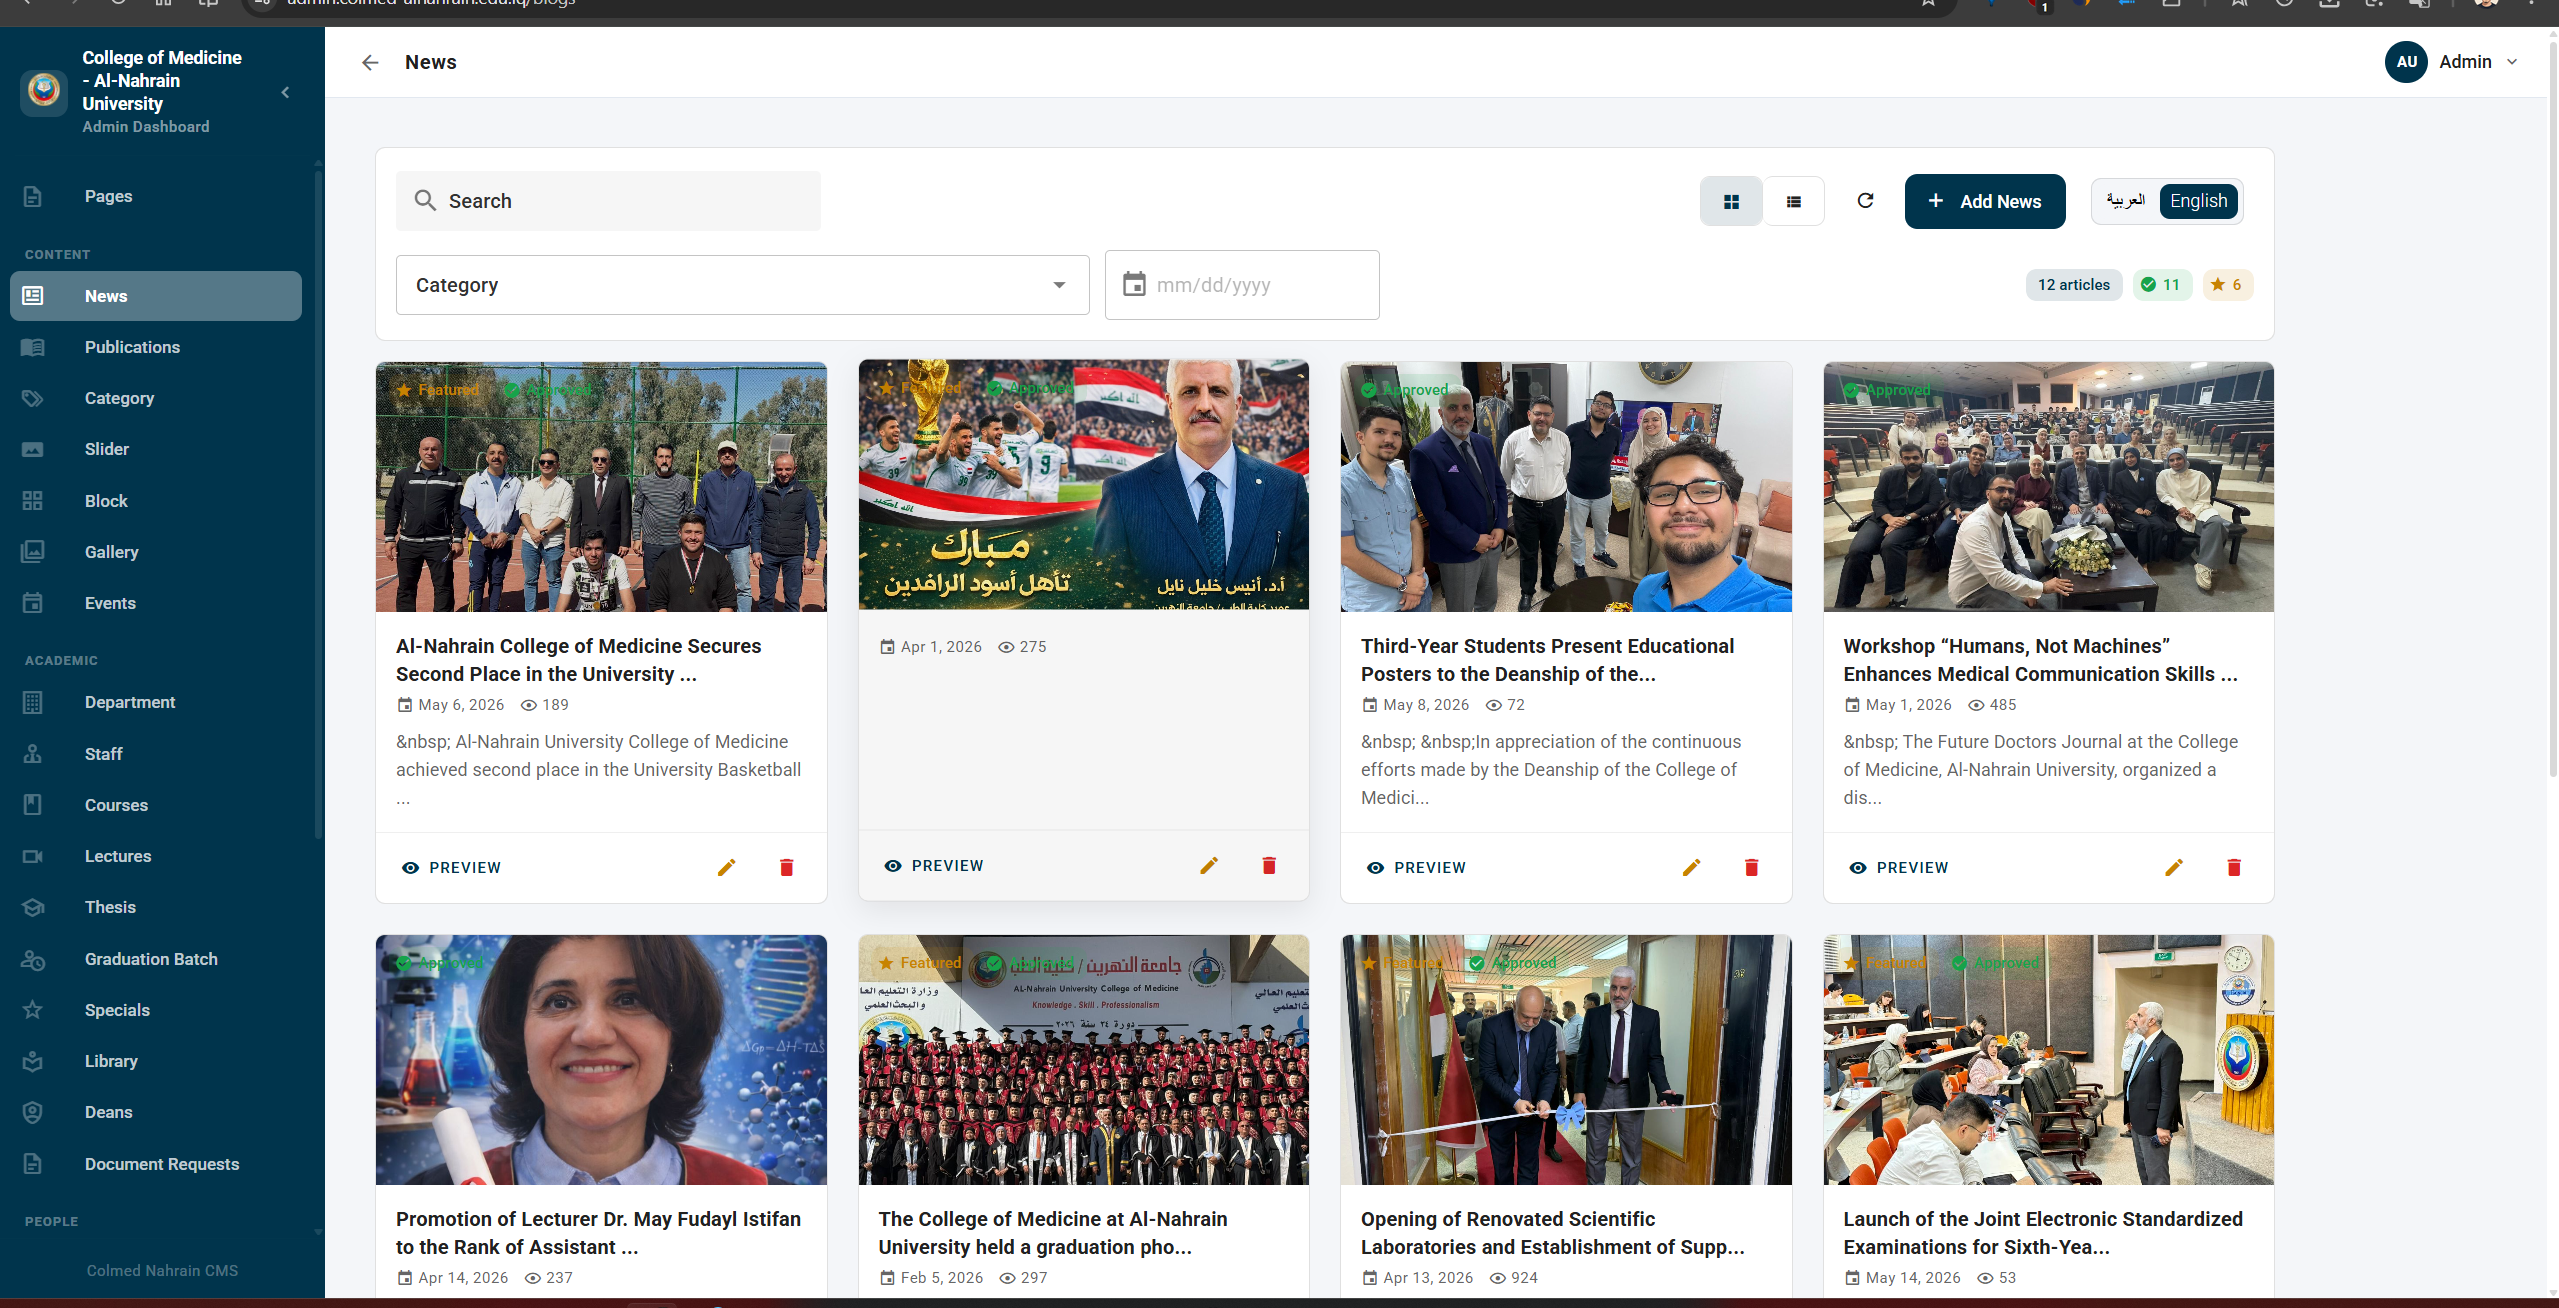Switch to grid view

click(1731, 202)
